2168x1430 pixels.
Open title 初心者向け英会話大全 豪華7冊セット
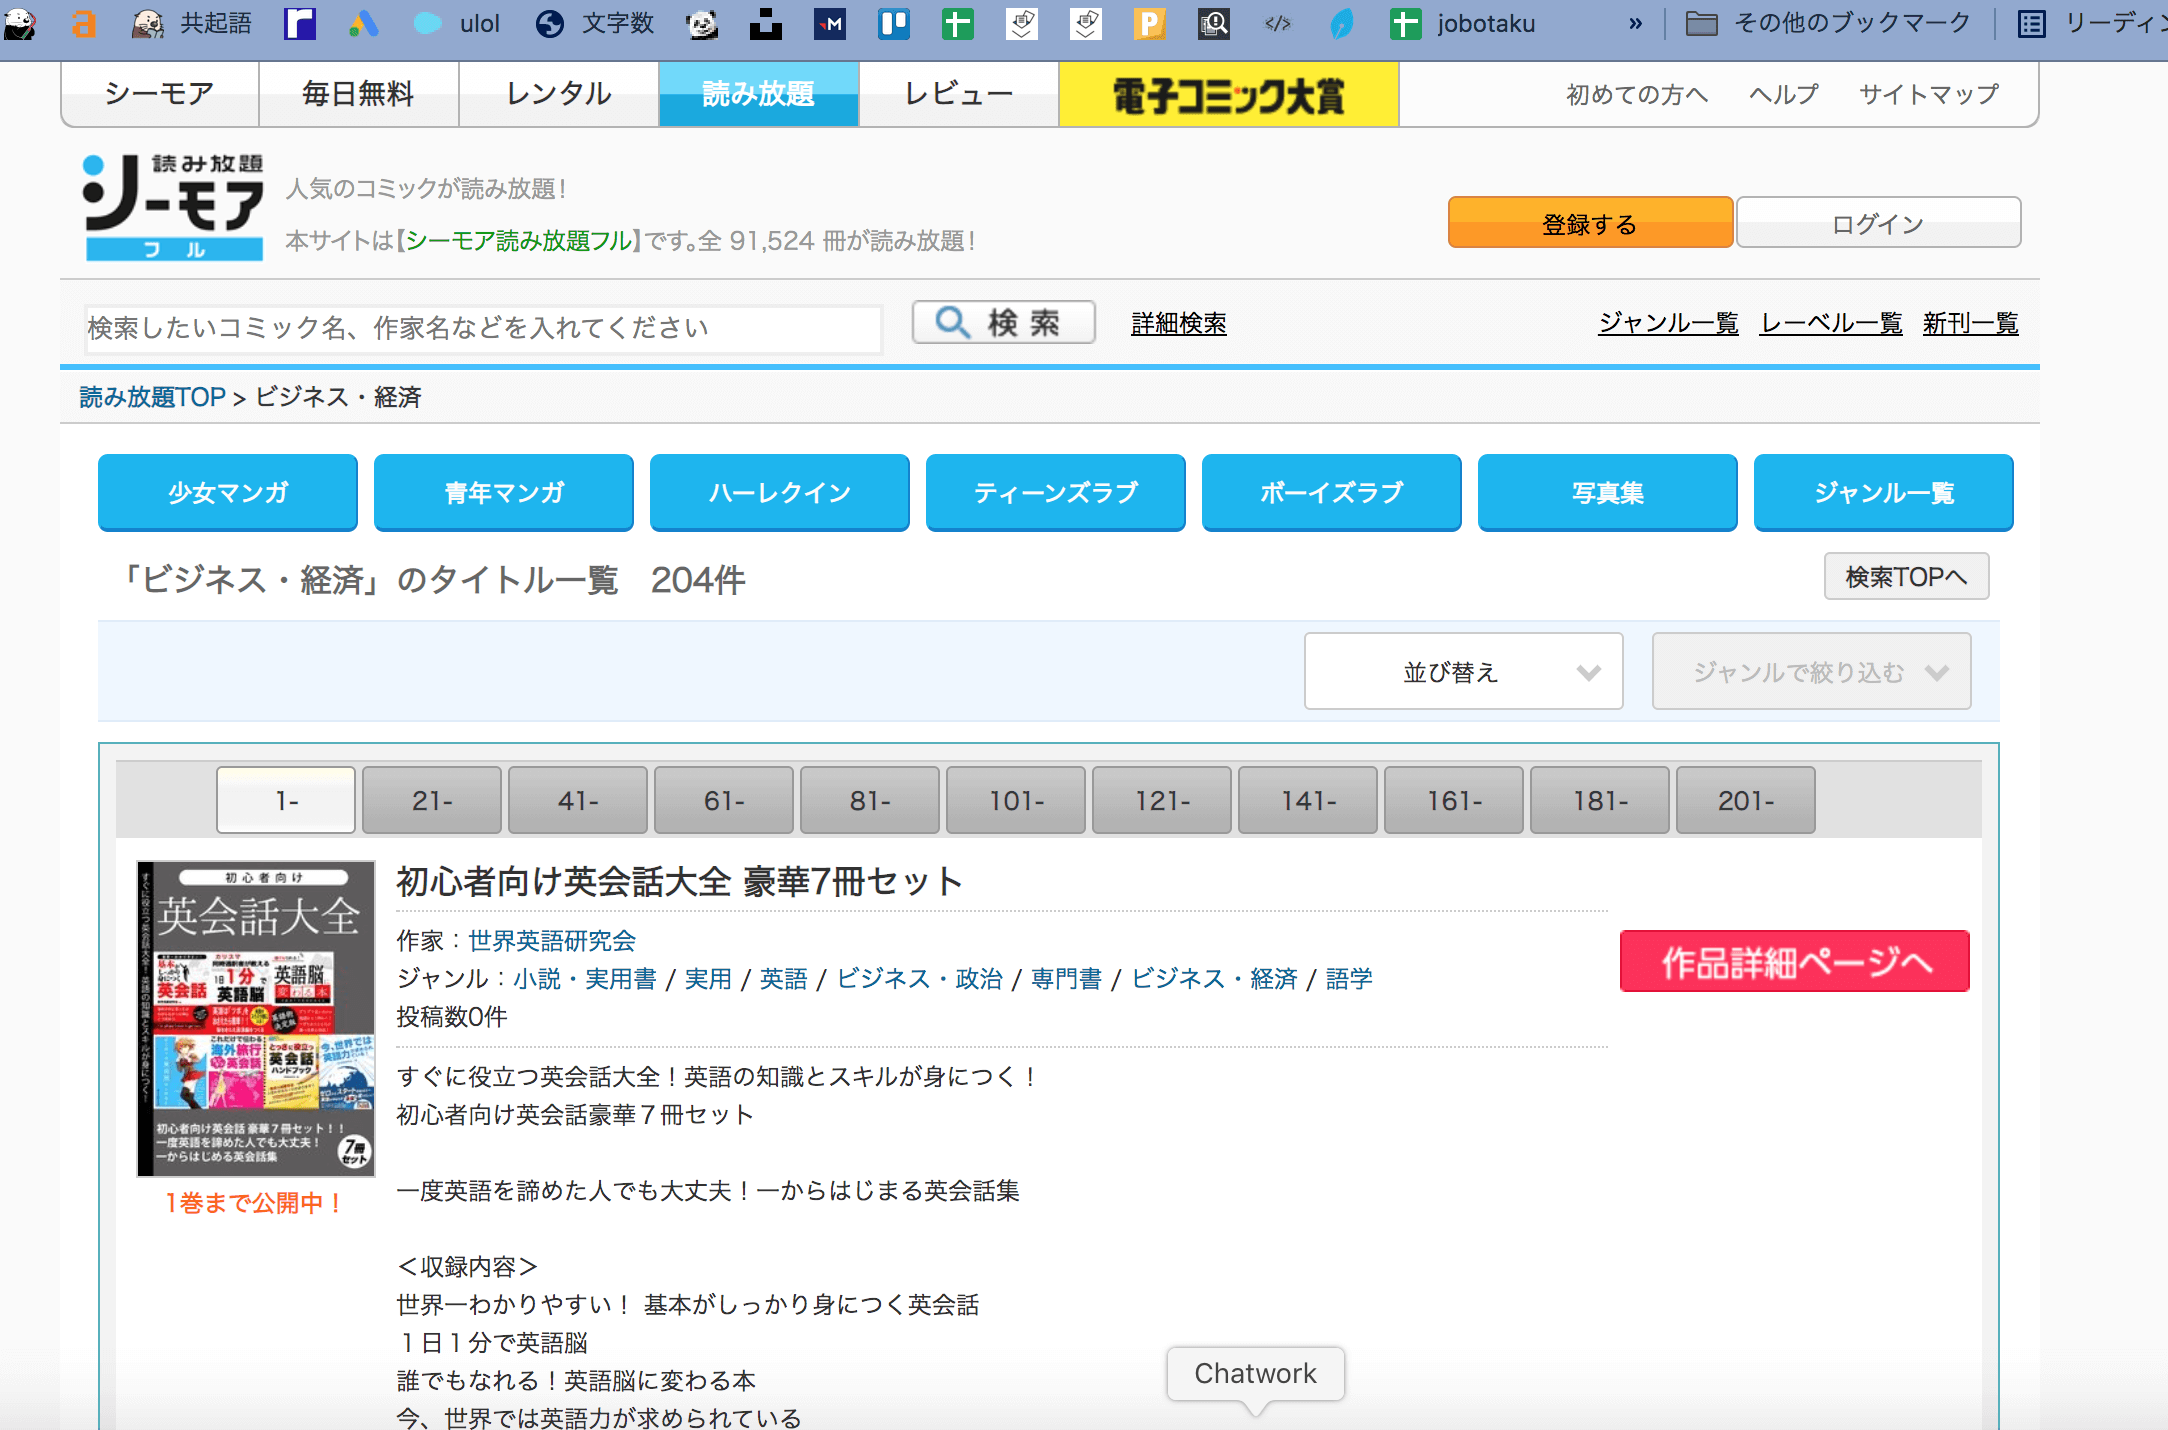click(x=680, y=881)
